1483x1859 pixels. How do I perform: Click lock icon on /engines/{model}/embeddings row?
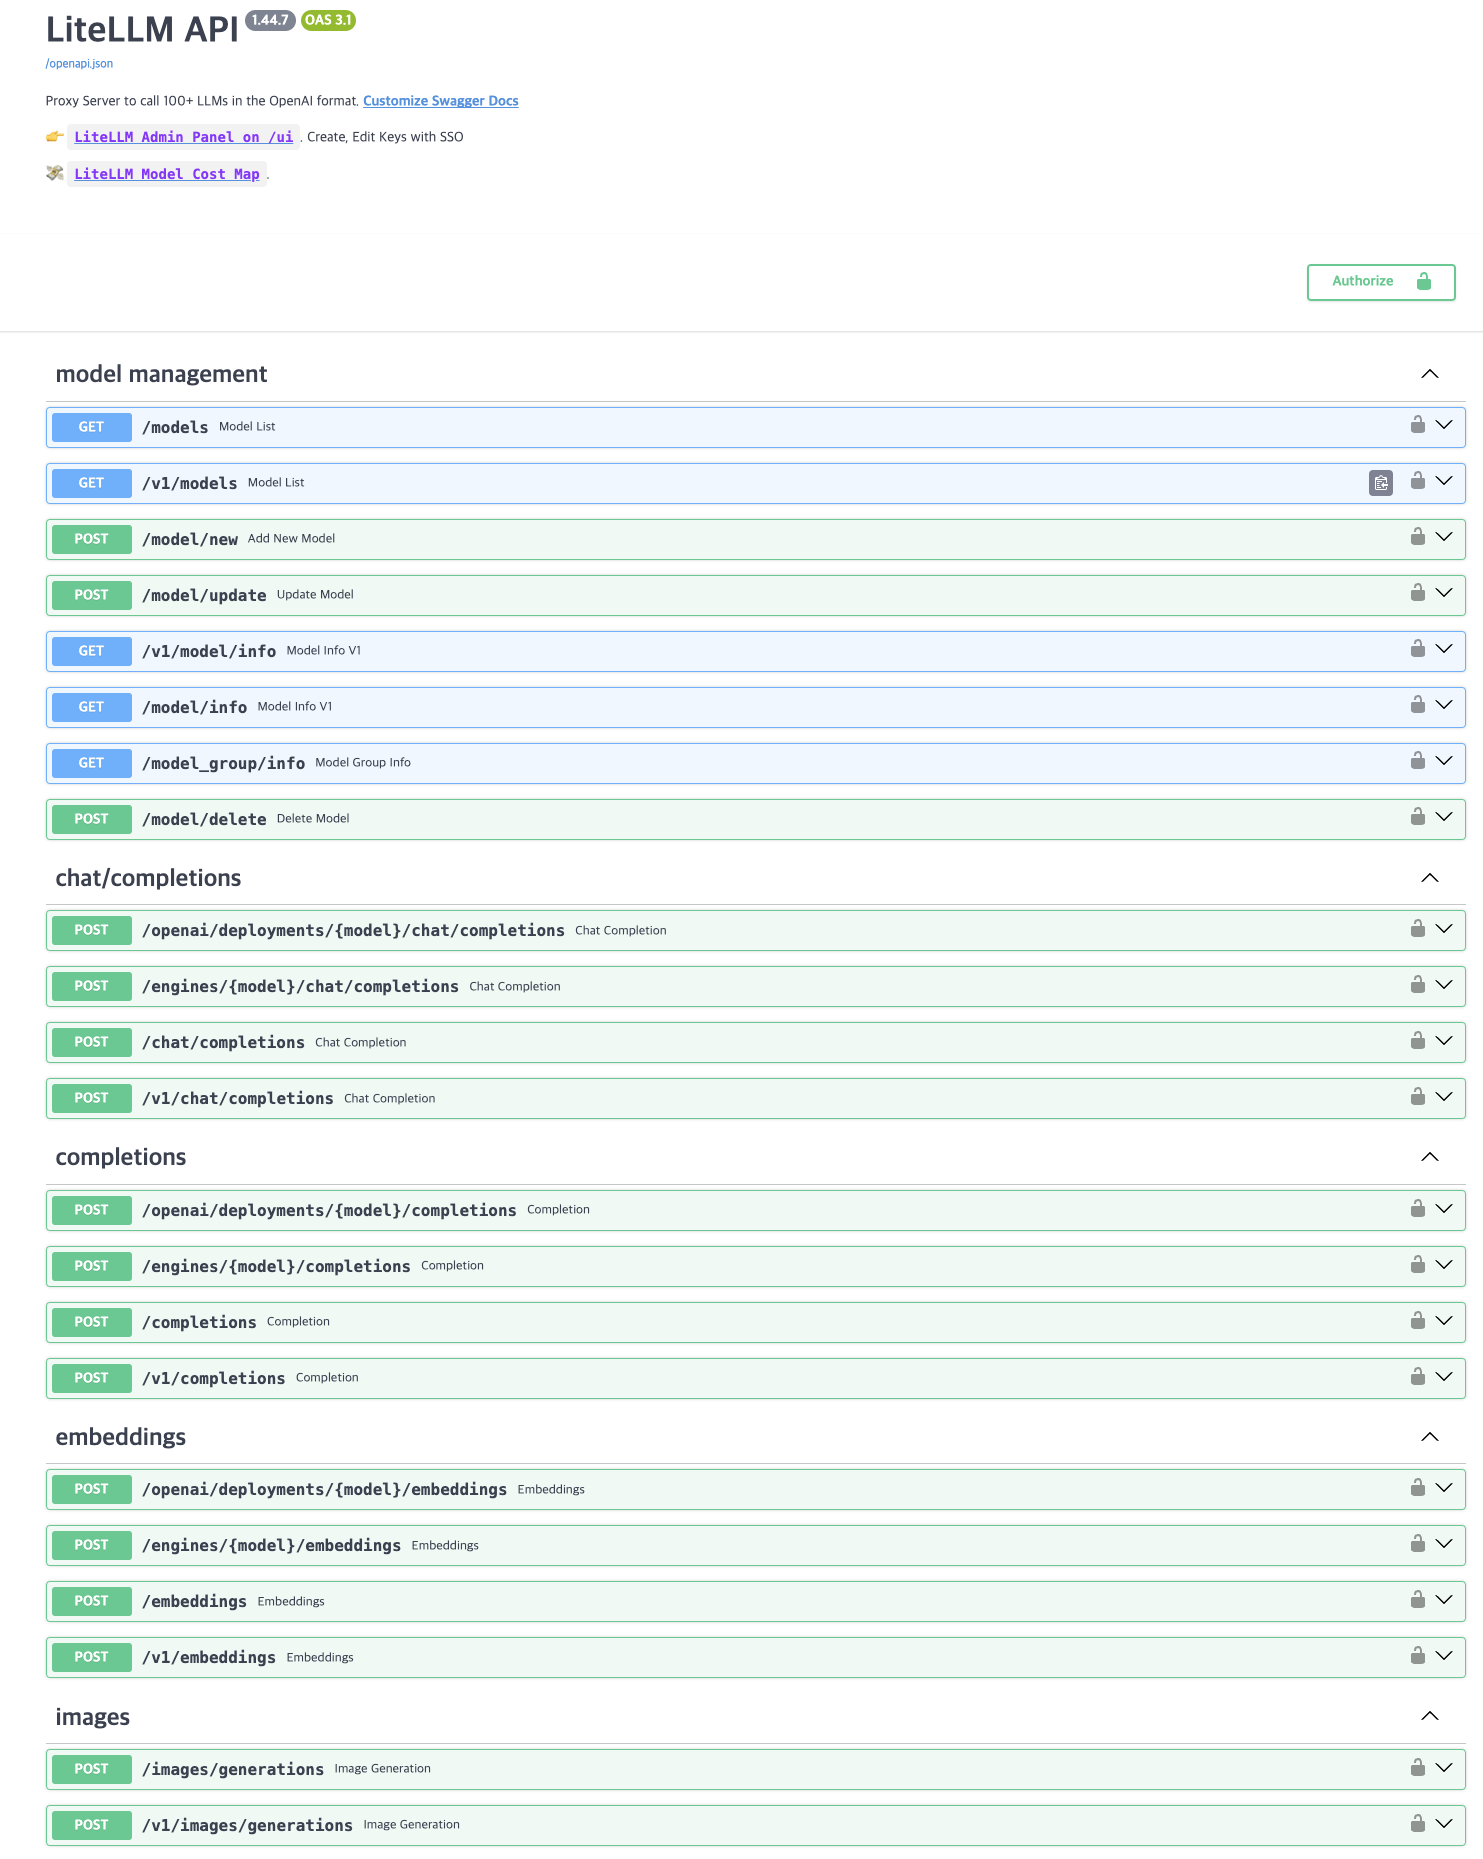[x=1417, y=1544]
